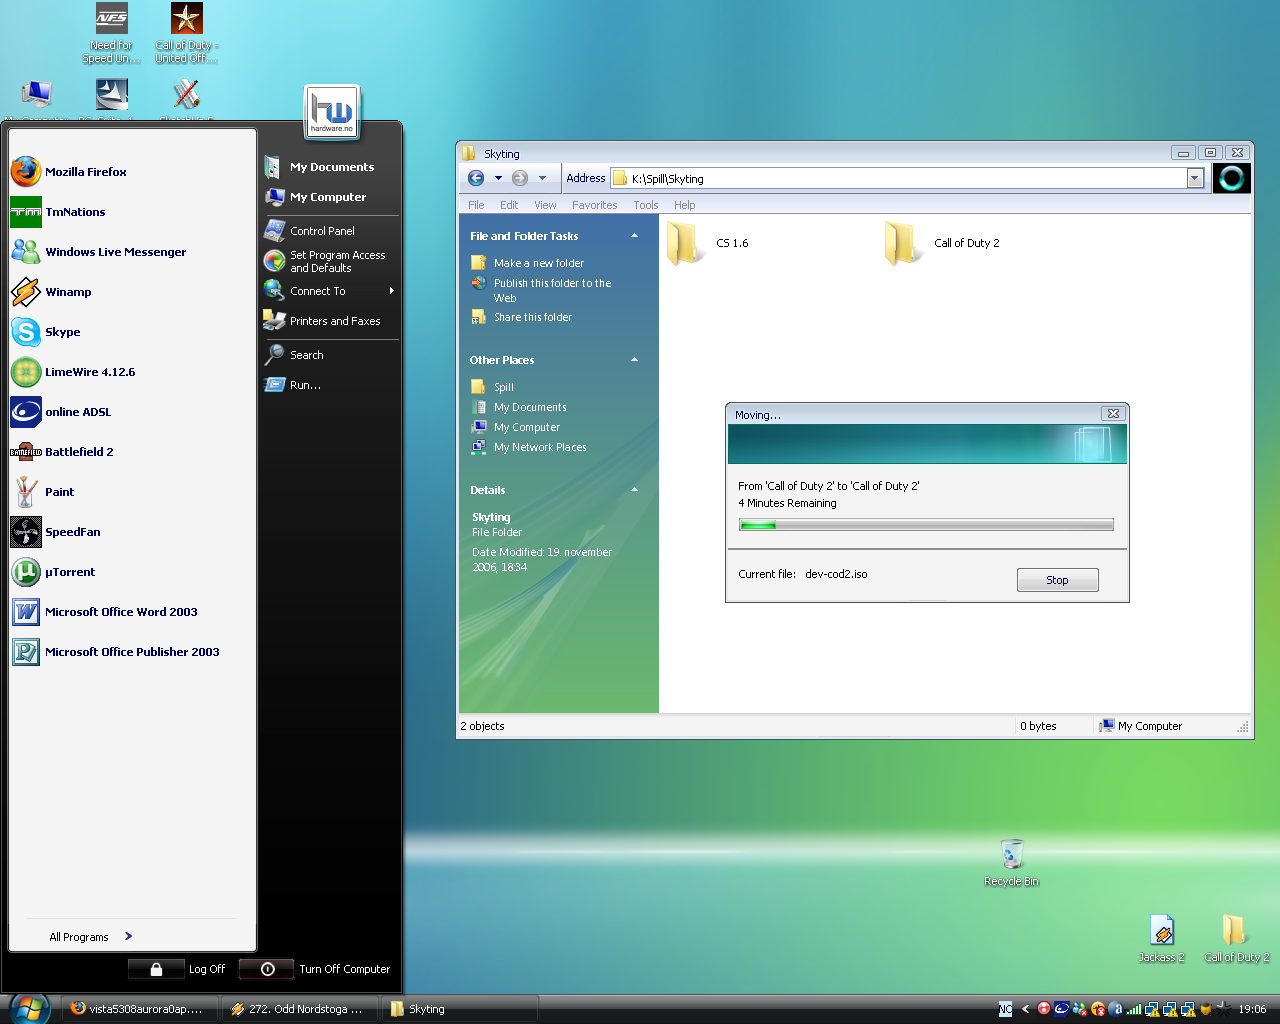
Task: Collapse the File and Folder Tasks section
Action: [634, 236]
